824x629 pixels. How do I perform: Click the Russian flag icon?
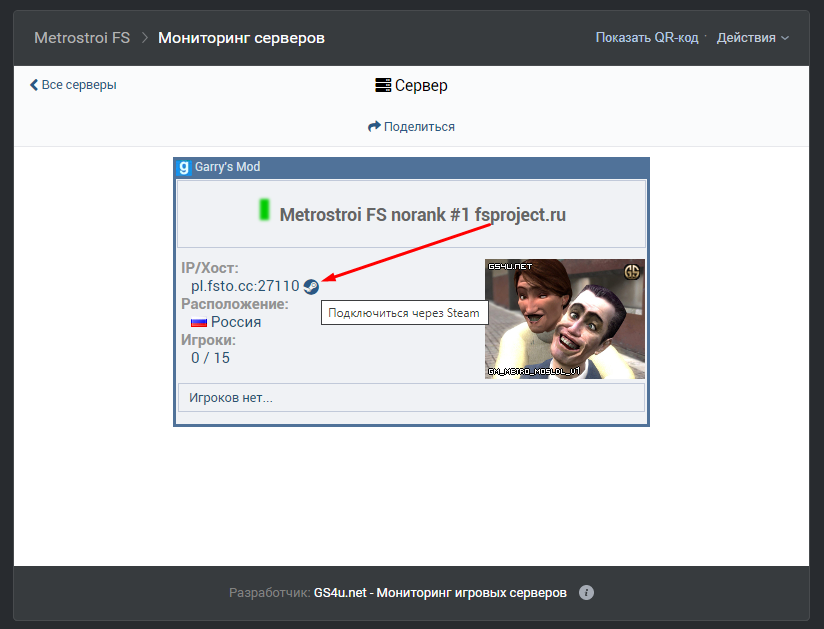click(x=199, y=322)
